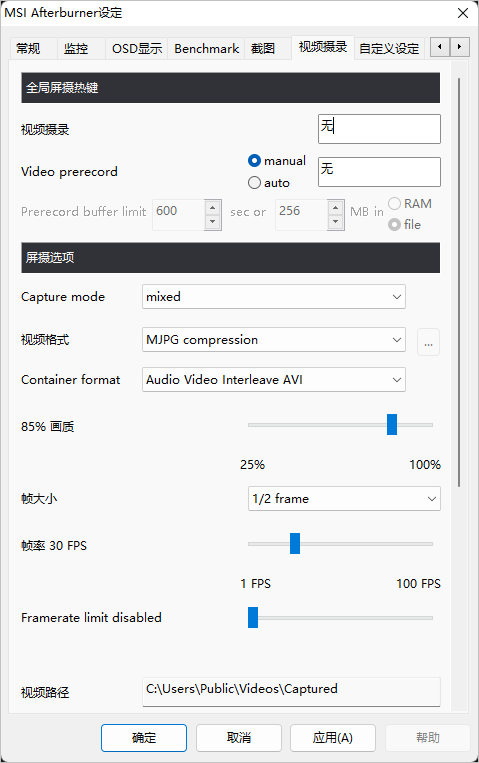Switch to the 自定义设定 tab
Screen dimensions: 479x763
tap(389, 49)
